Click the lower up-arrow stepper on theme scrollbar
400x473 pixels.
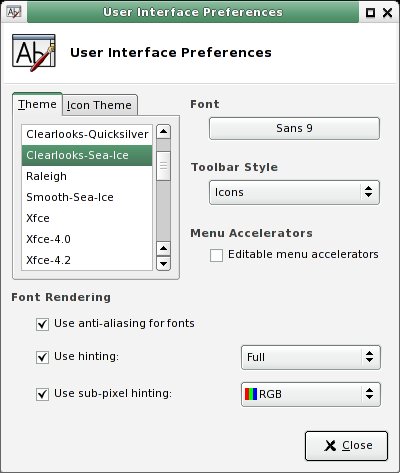163,249
